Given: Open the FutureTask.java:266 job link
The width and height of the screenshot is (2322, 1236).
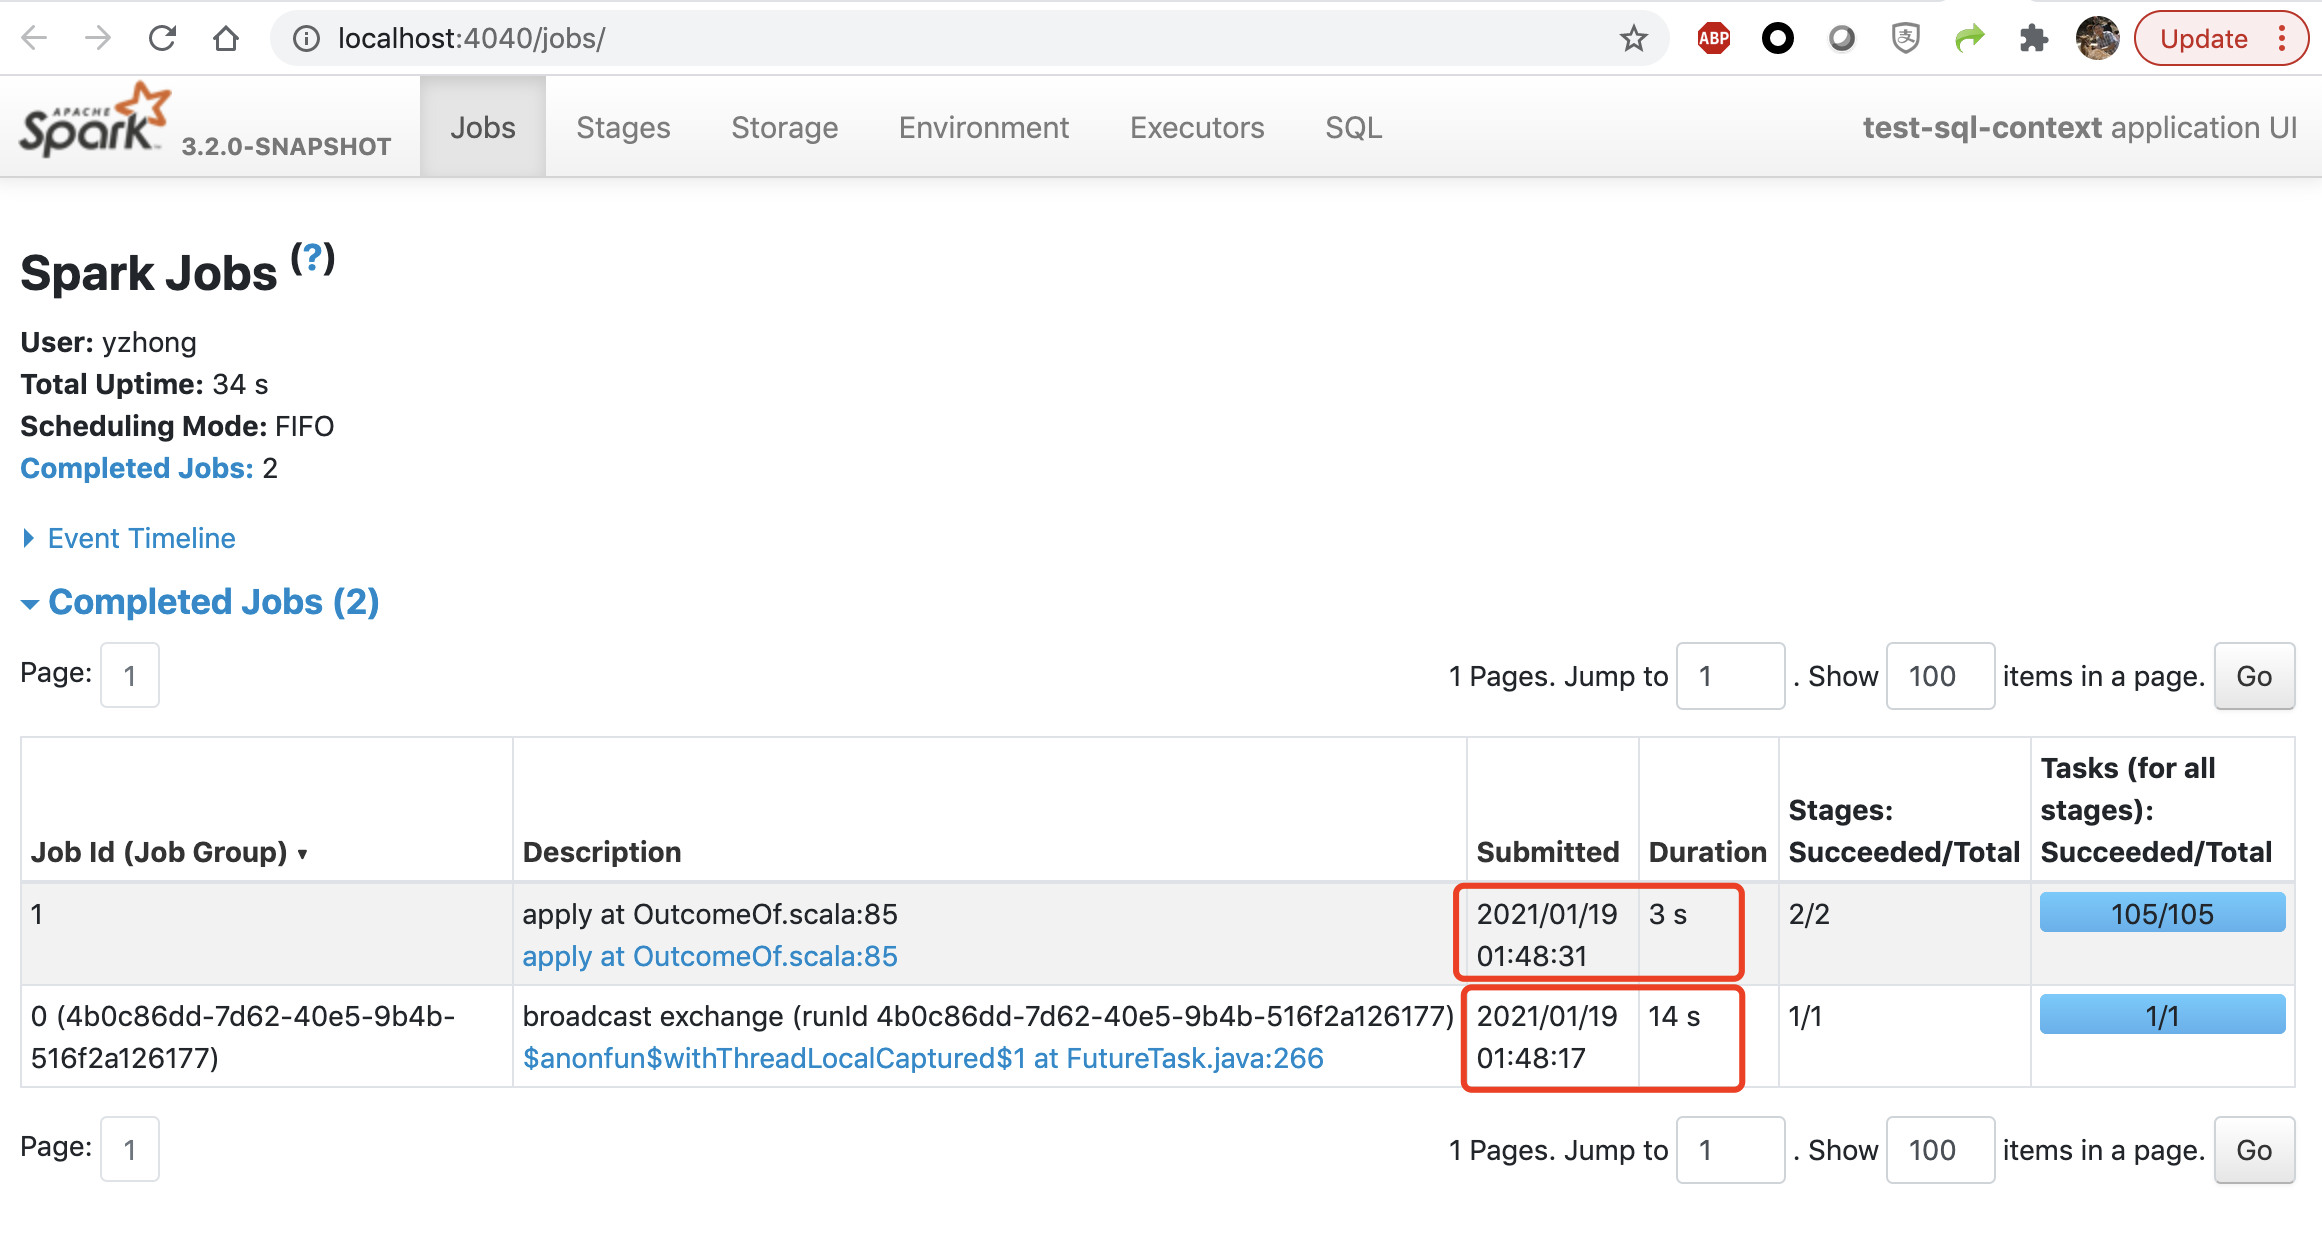Looking at the screenshot, I should 922,1058.
